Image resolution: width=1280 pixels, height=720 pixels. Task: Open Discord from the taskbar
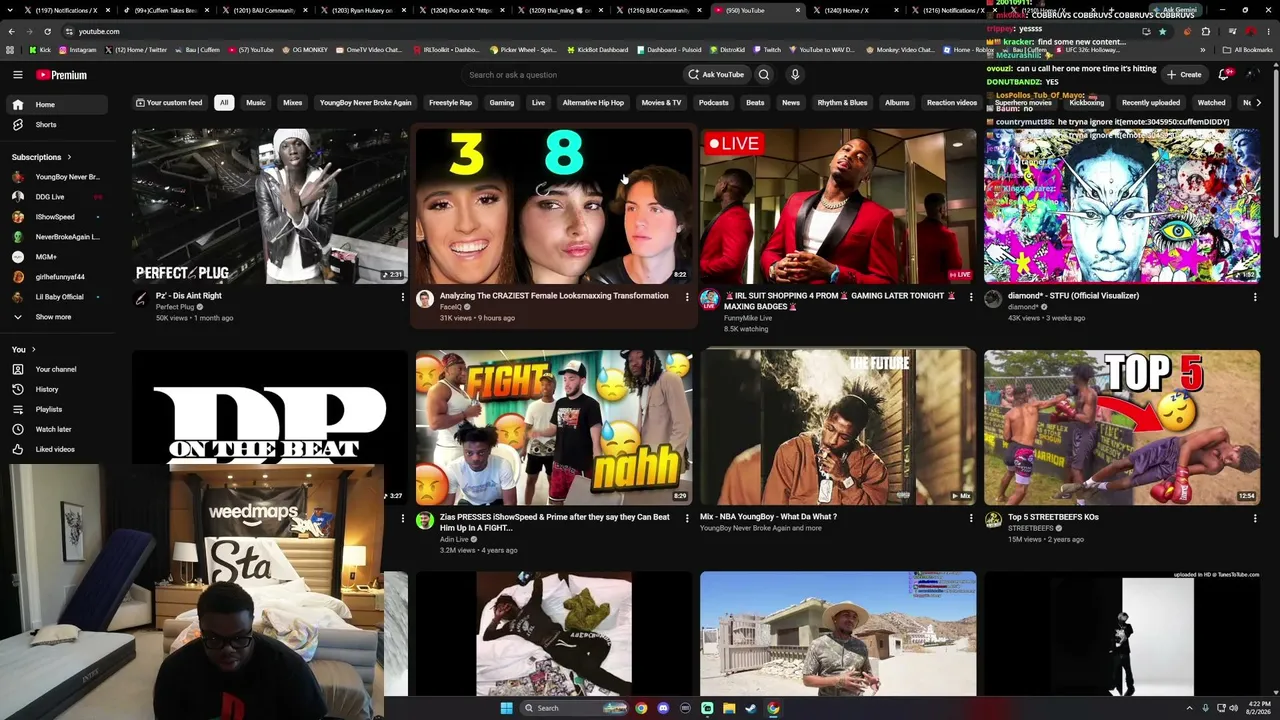[663, 708]
